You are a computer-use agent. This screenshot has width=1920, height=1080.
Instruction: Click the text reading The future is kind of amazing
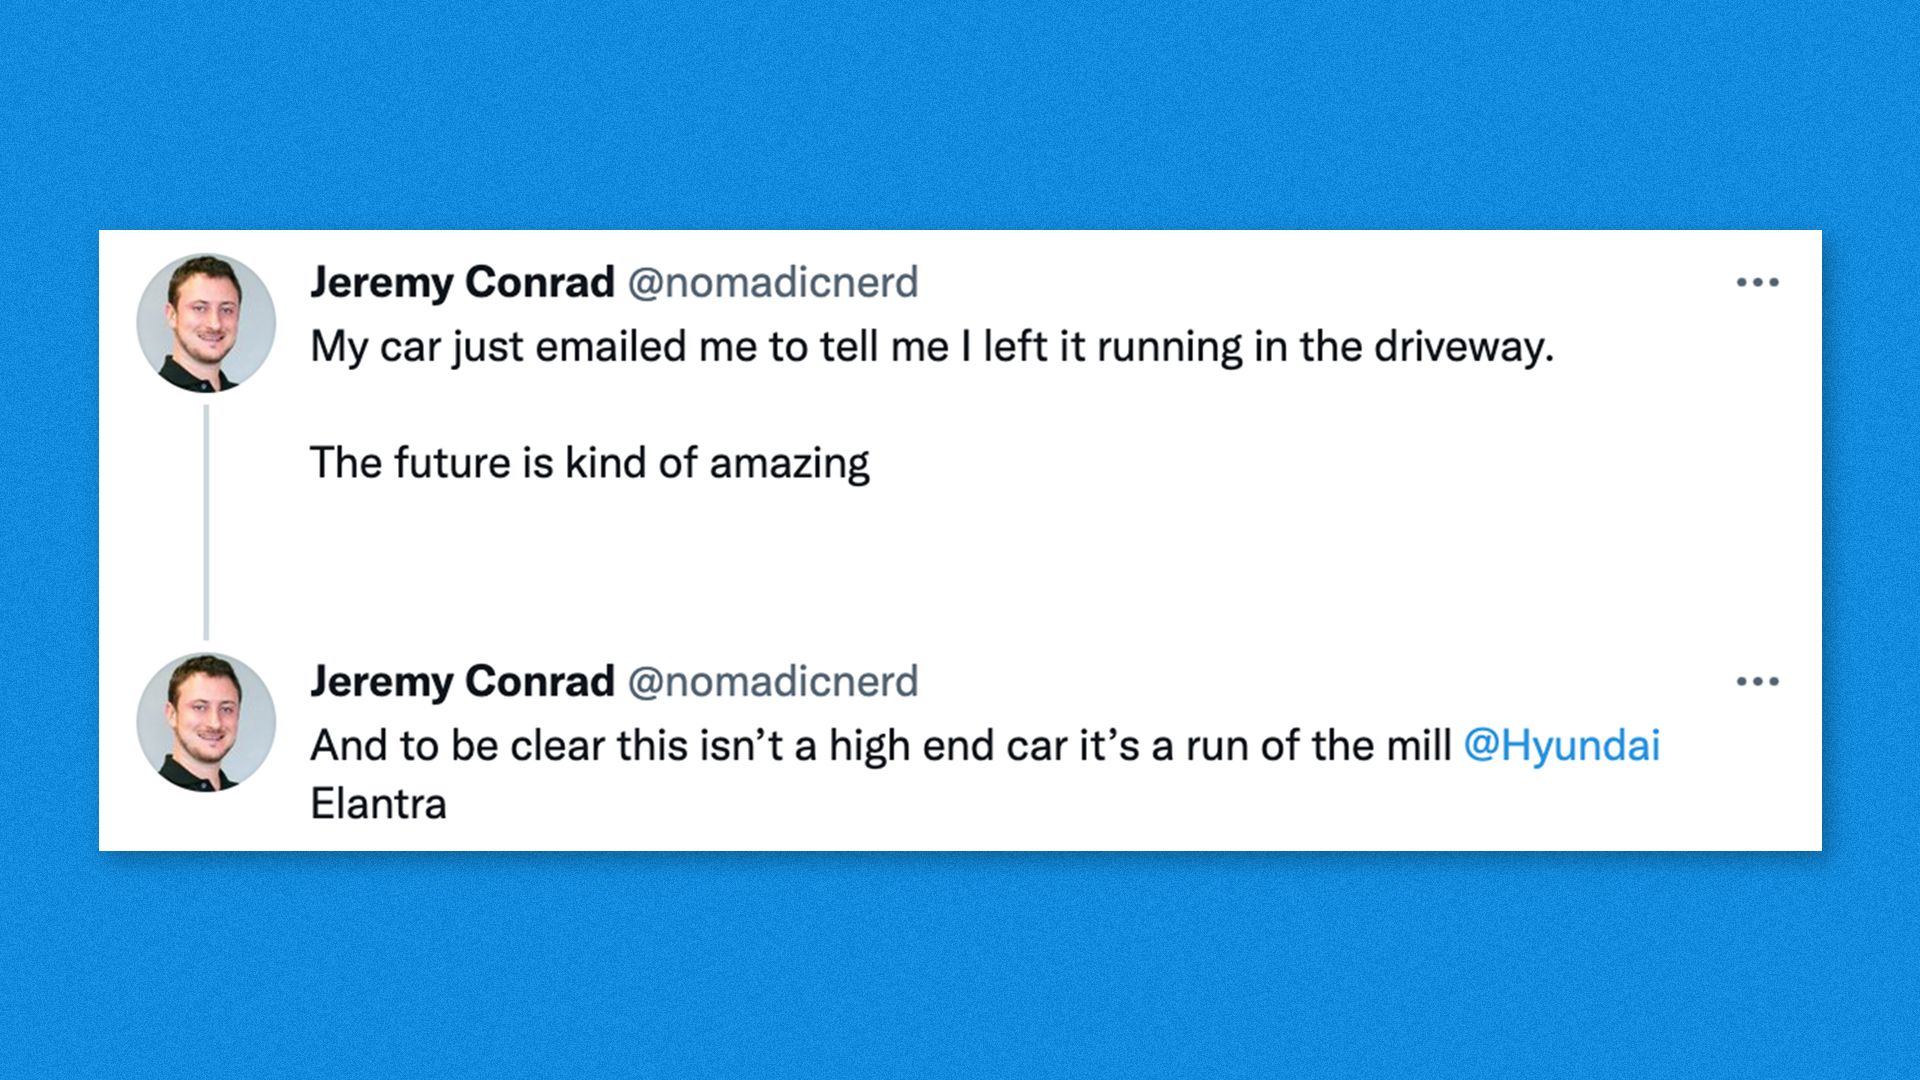pyautogui.click(x=590, y=461)
